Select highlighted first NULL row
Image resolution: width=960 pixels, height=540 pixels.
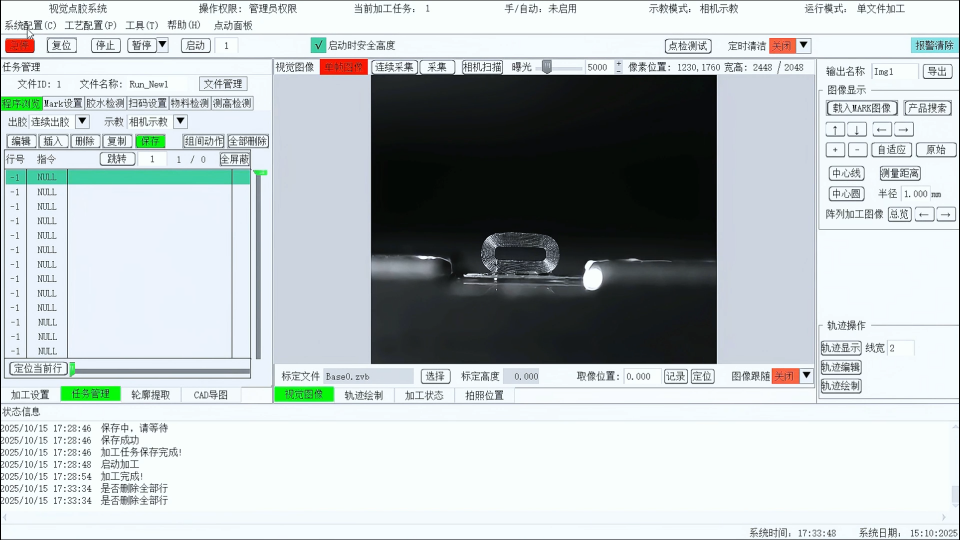coord(128,177)
